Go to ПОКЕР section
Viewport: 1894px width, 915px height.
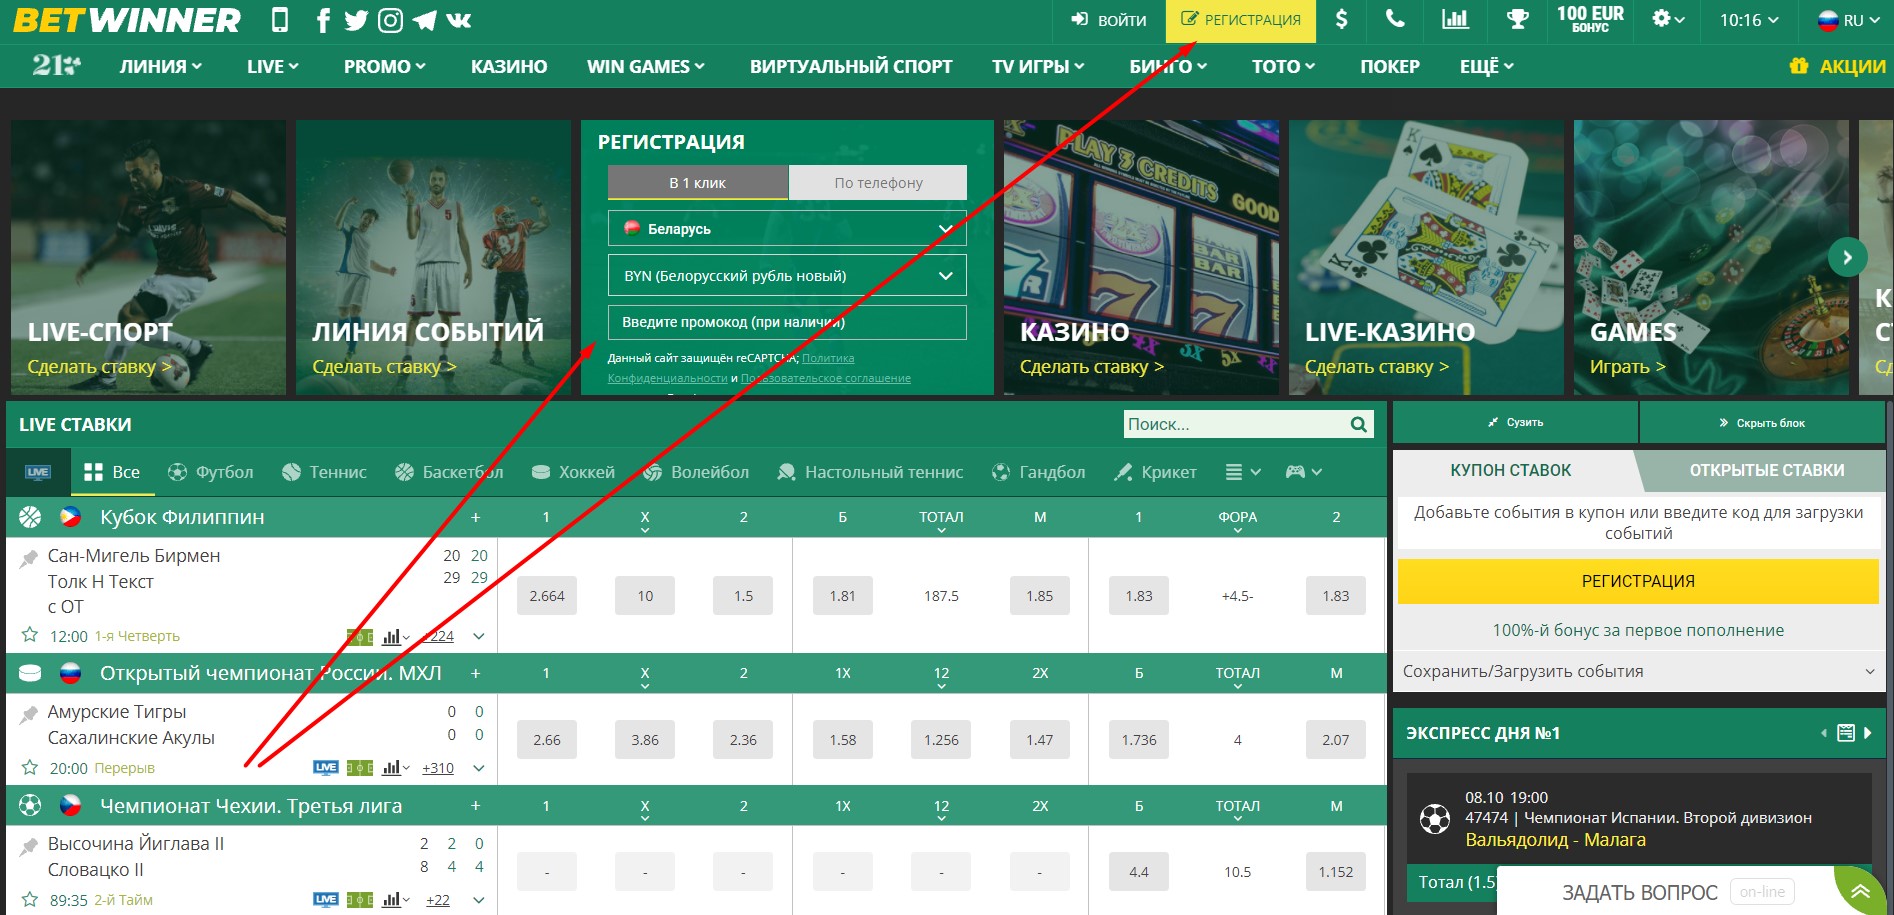(x=1390, y=66)
